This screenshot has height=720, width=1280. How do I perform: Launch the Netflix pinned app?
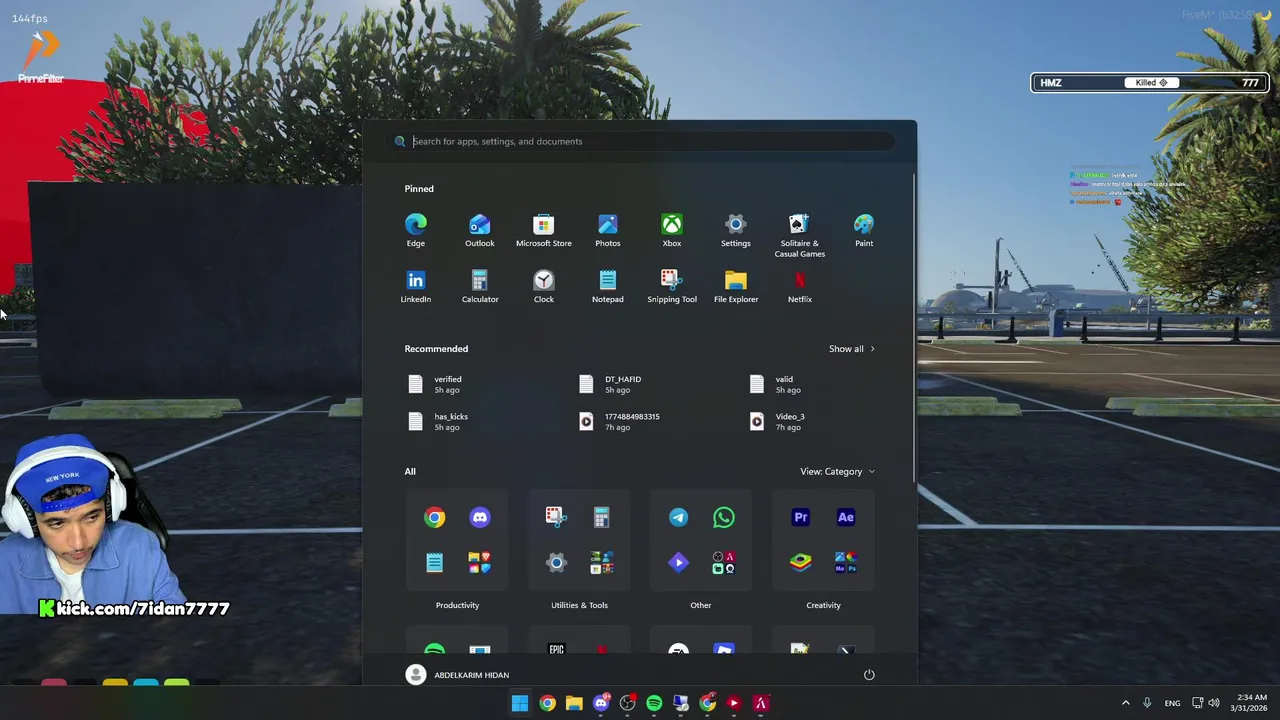(x=799, y=287)
